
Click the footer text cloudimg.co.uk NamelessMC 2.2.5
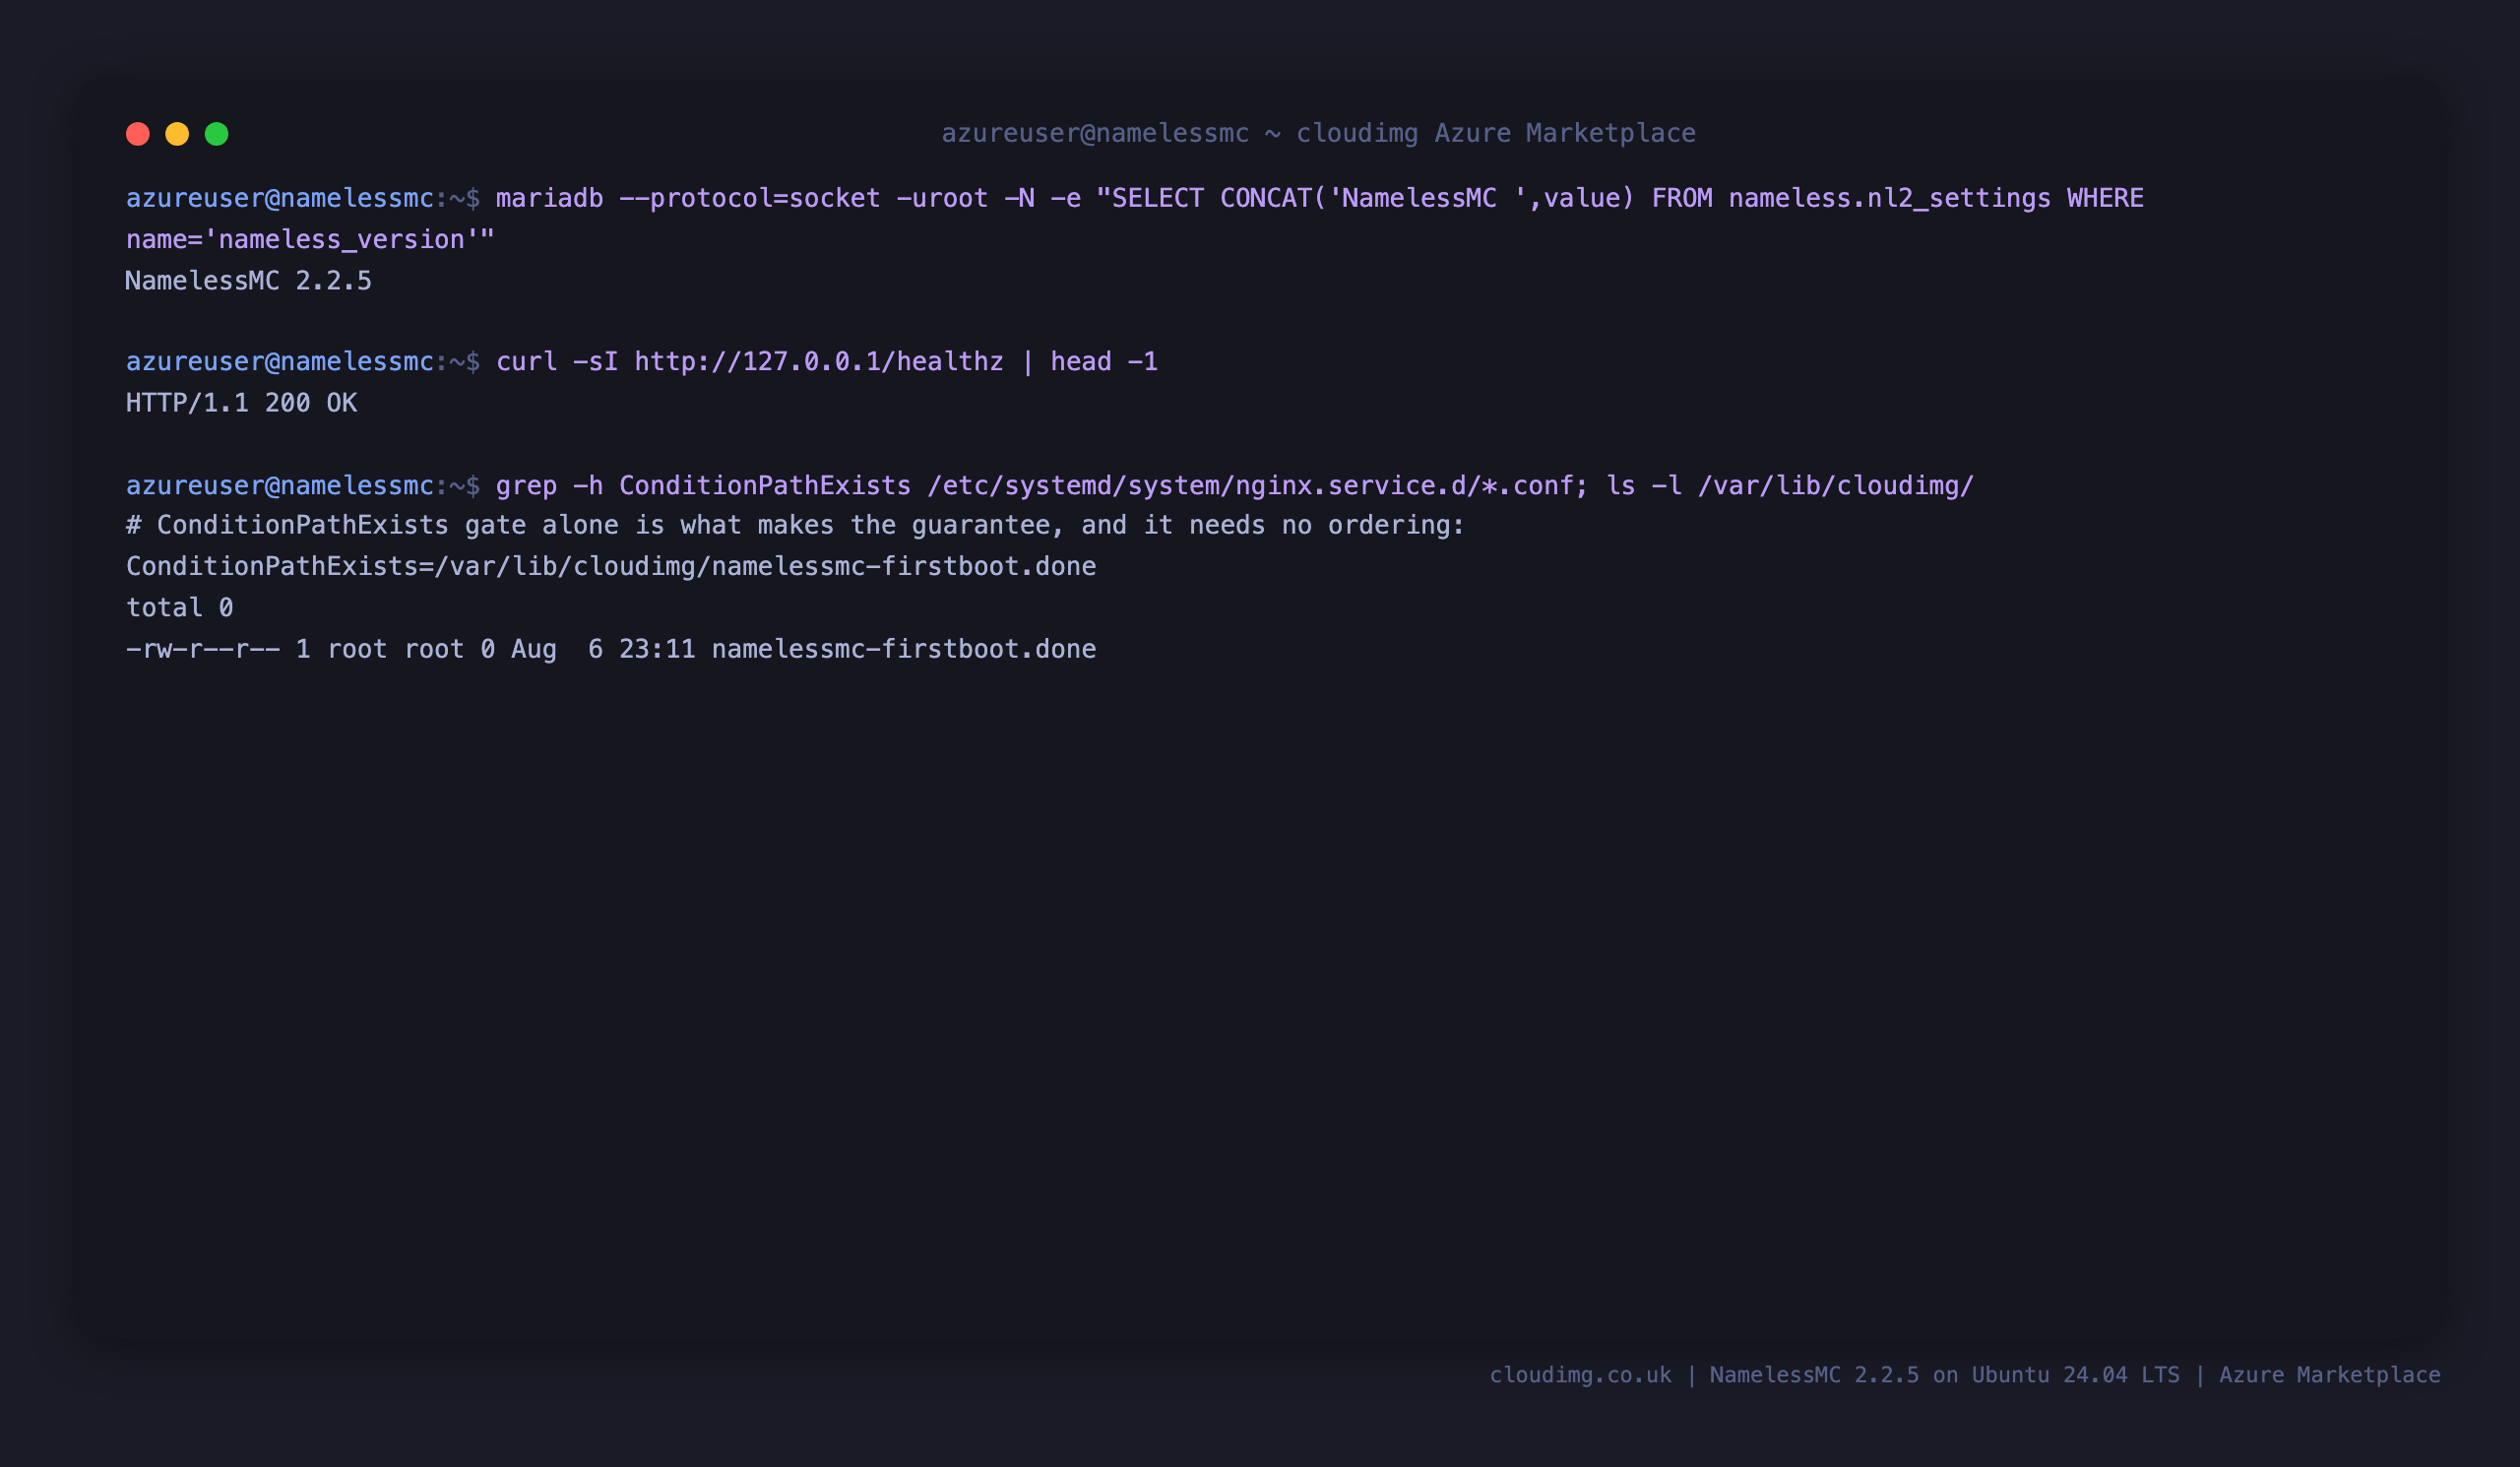(1965, 1375)
